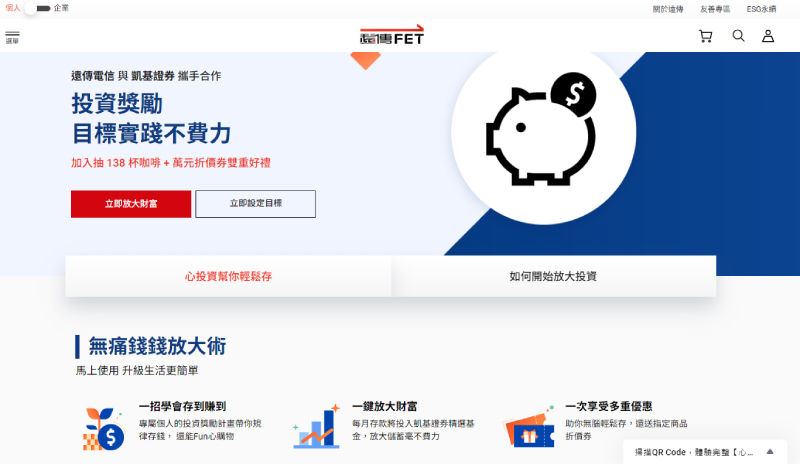The image size is (800, 466).
Task: Switch to 如何開始放大投資 tab
Action: point(554,276)
